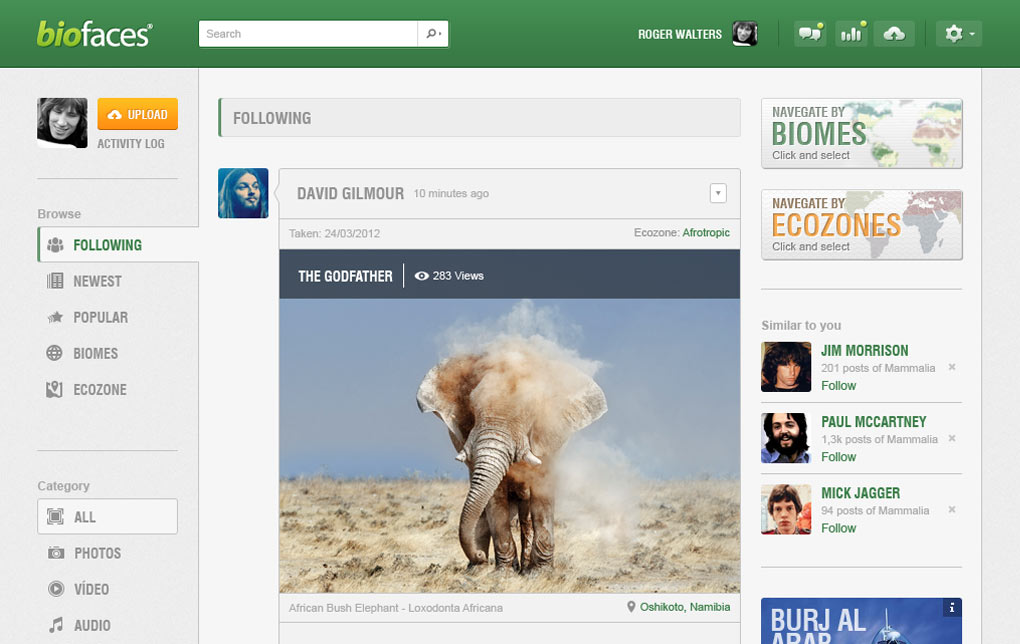Click the cloud upload icon in header
Screen dimensions: 1020x644
[894, 34]
